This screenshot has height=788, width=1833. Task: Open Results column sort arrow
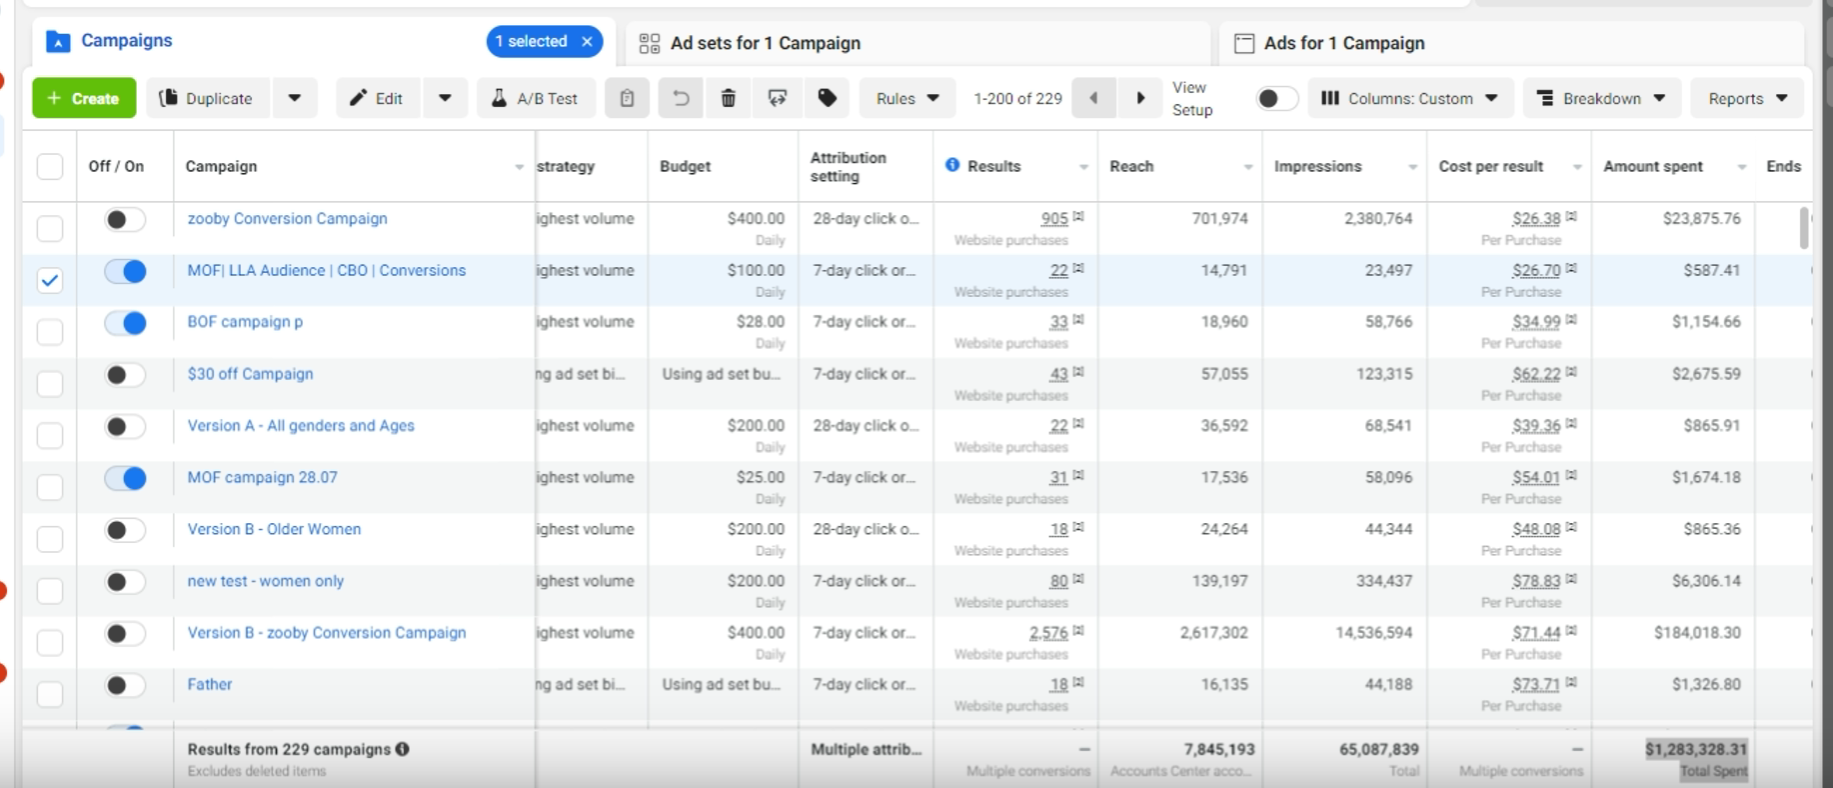1083,167
